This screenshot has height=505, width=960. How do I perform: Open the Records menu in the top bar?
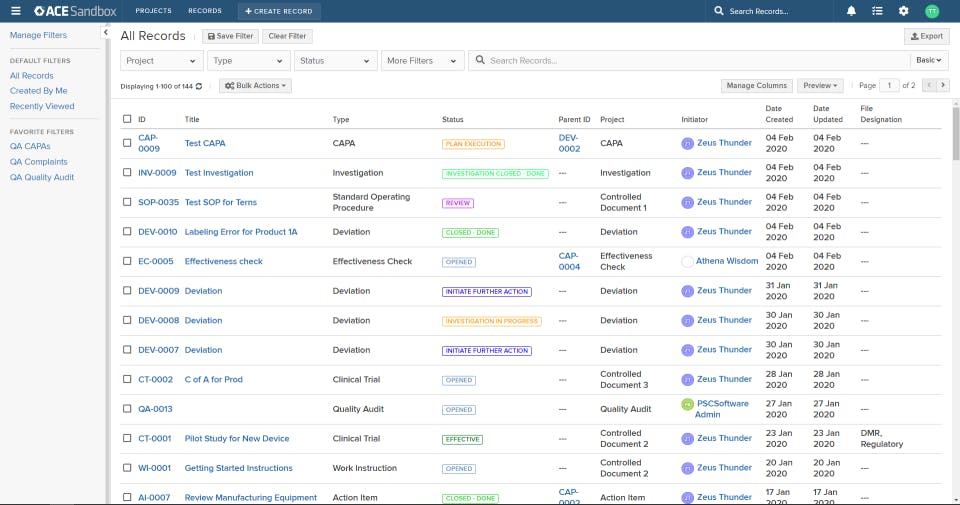tap(205, 11)
